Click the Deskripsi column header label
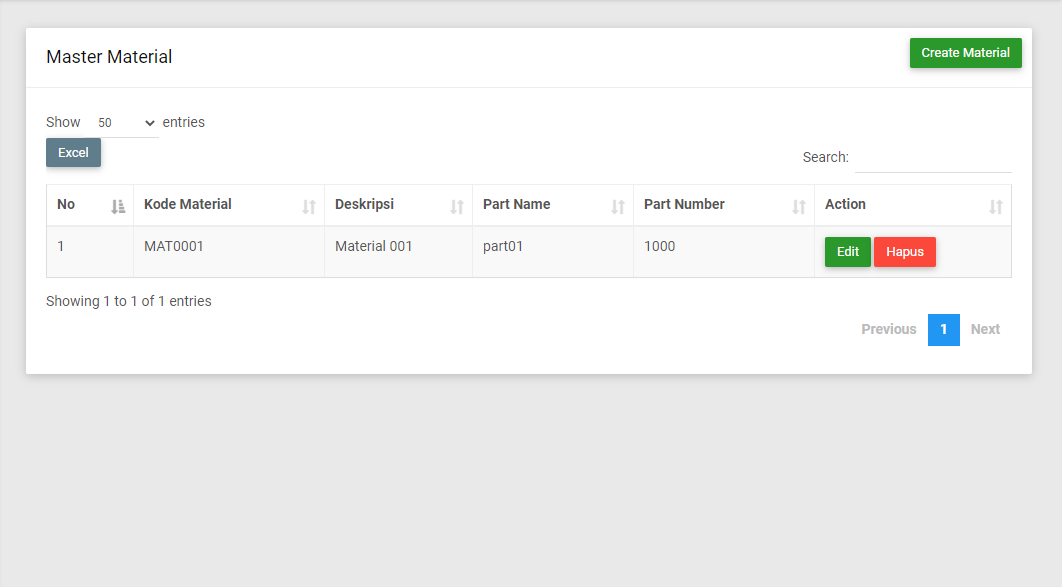Screen dimensions: 1062x587 point(364,204)
